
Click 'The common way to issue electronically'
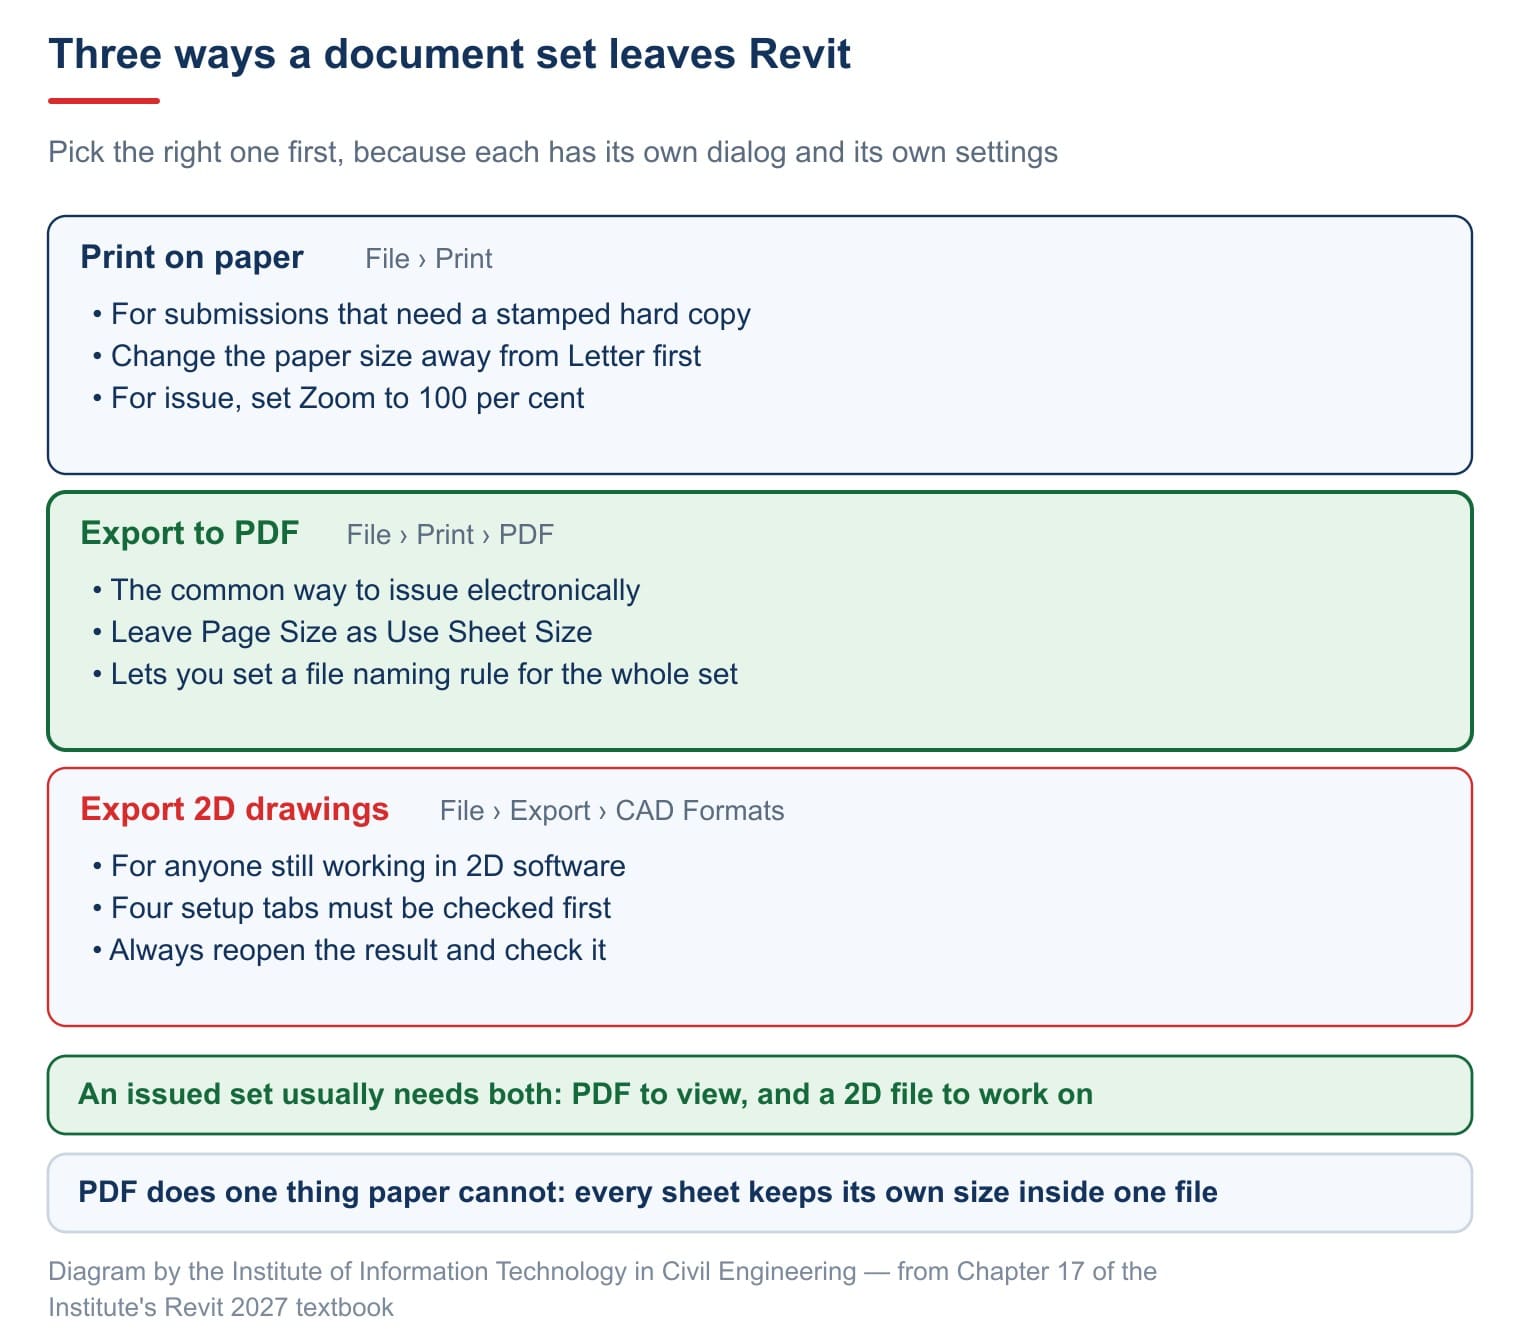pyautogui.click(x=375, y=590)
